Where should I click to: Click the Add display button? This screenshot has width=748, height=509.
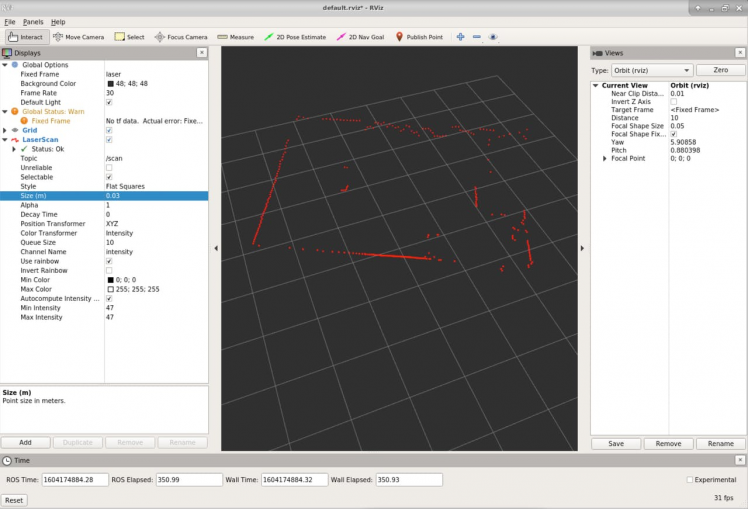(26, 442)
